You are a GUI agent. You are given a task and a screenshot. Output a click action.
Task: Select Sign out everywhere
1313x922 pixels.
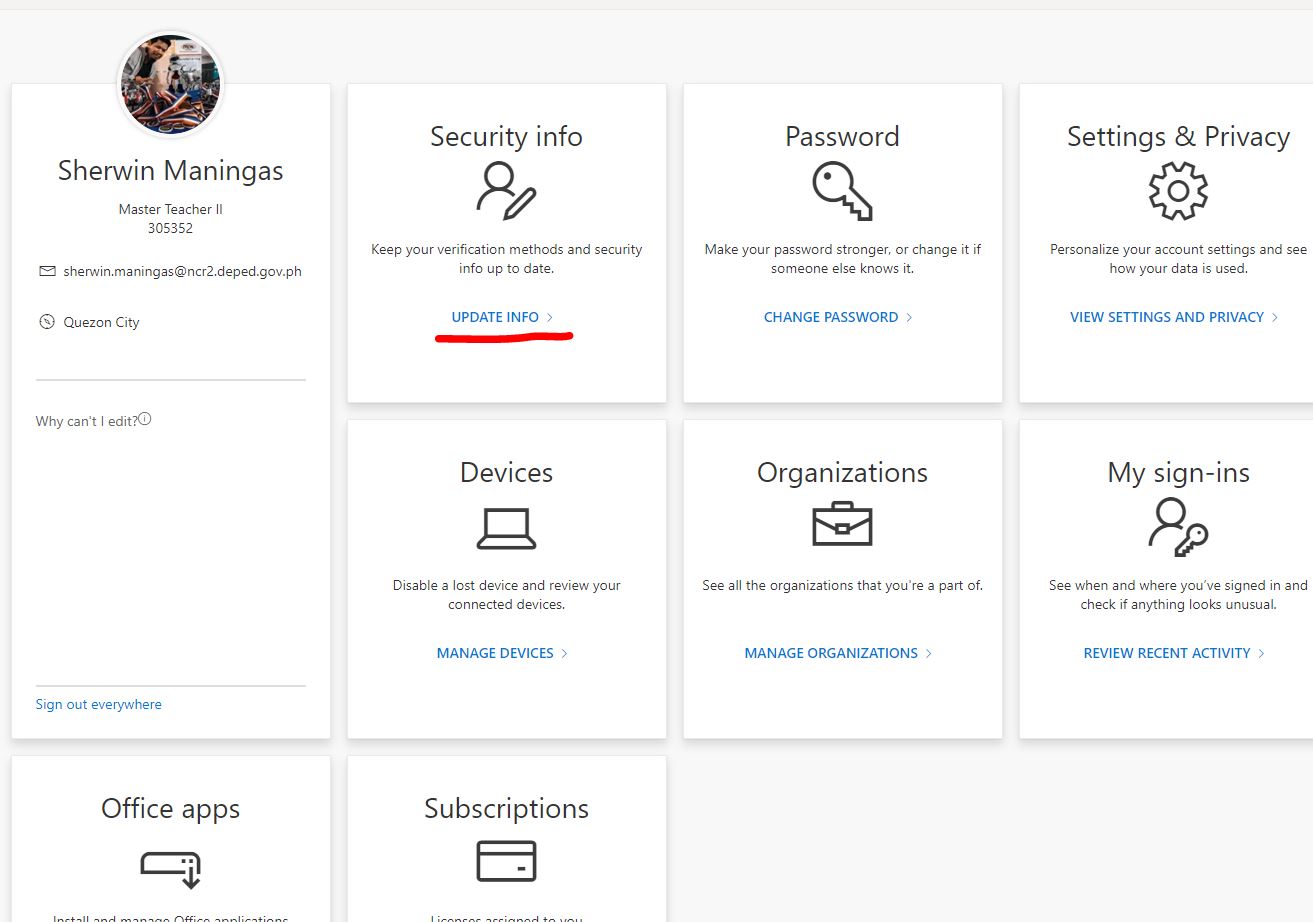pos(98,704)
